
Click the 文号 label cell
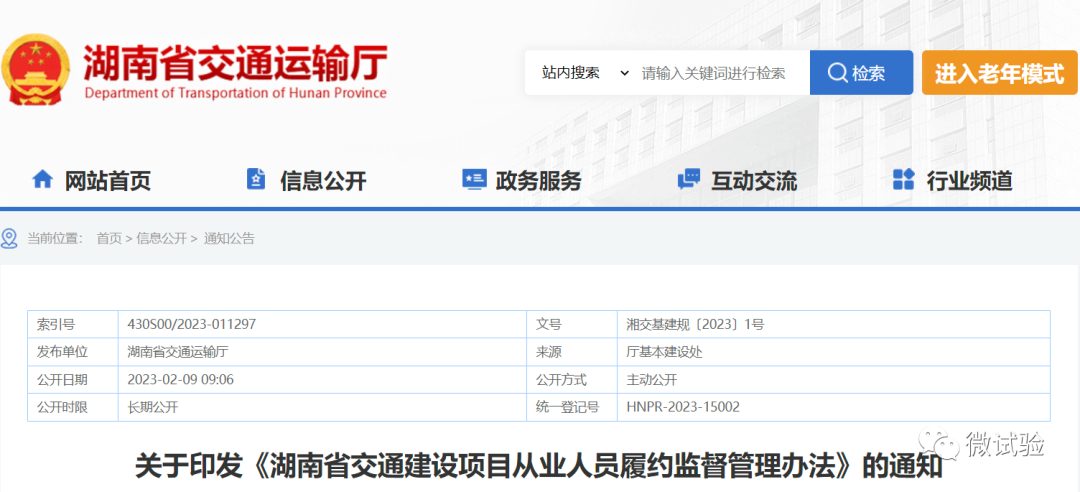coord(571,325)
